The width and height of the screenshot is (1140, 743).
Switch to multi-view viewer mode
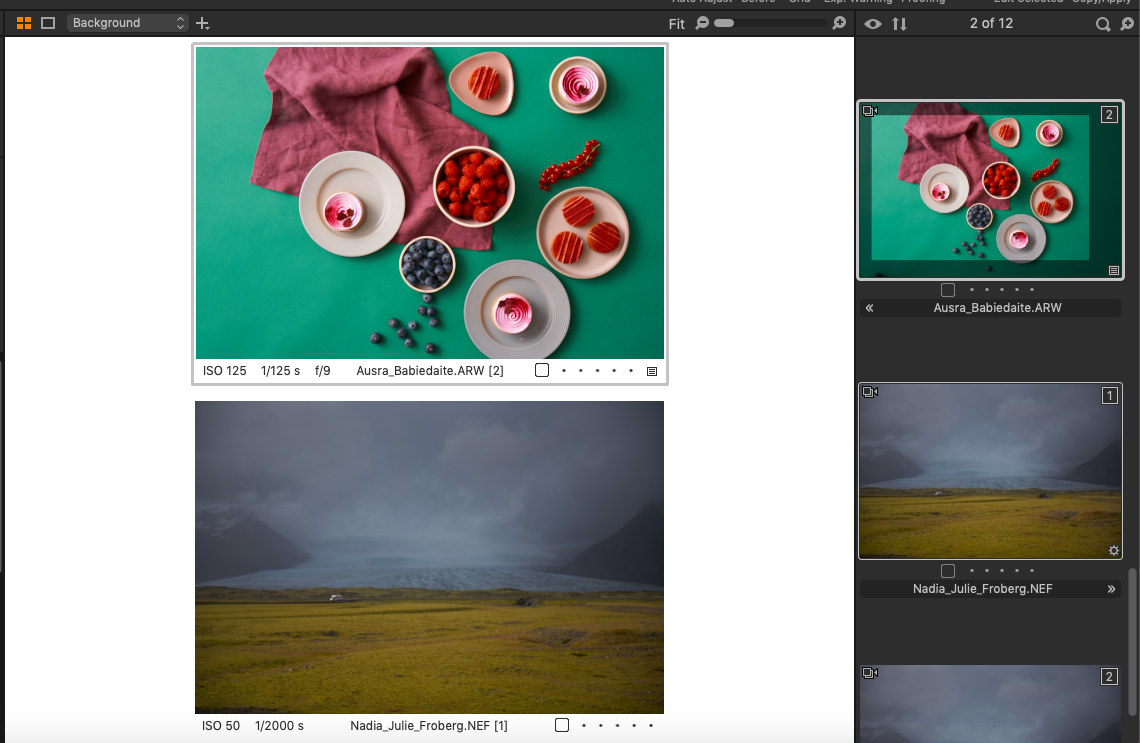(24, 23)
